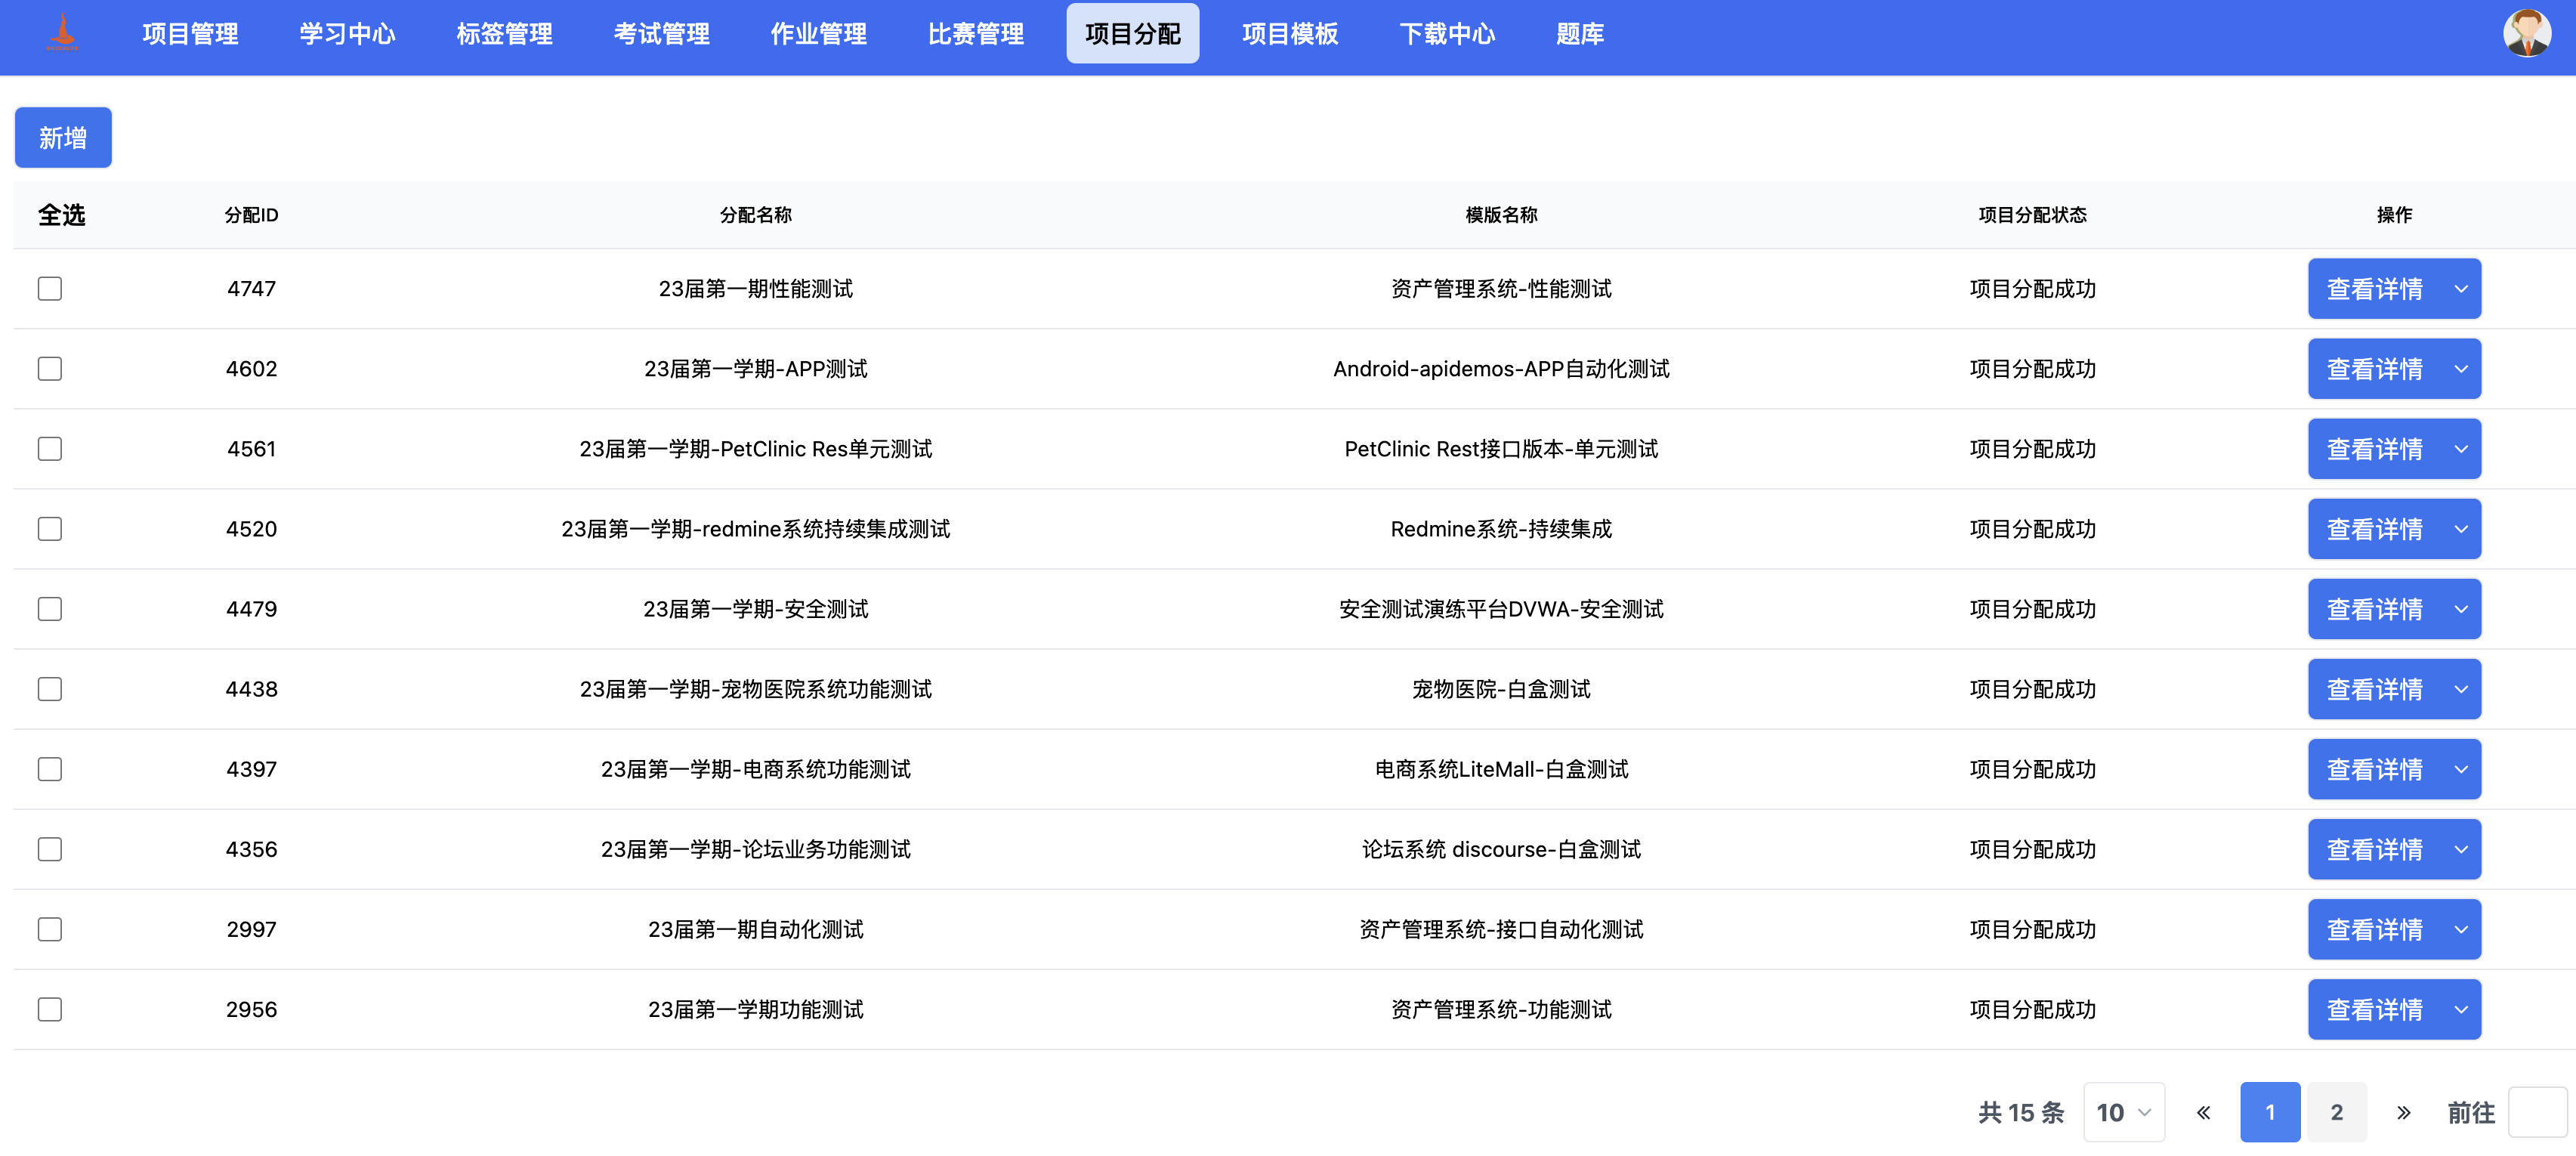Expand action arrow for allocation 4520
This screenshot has width=2576, height=1156.
tap(2460, 529)
